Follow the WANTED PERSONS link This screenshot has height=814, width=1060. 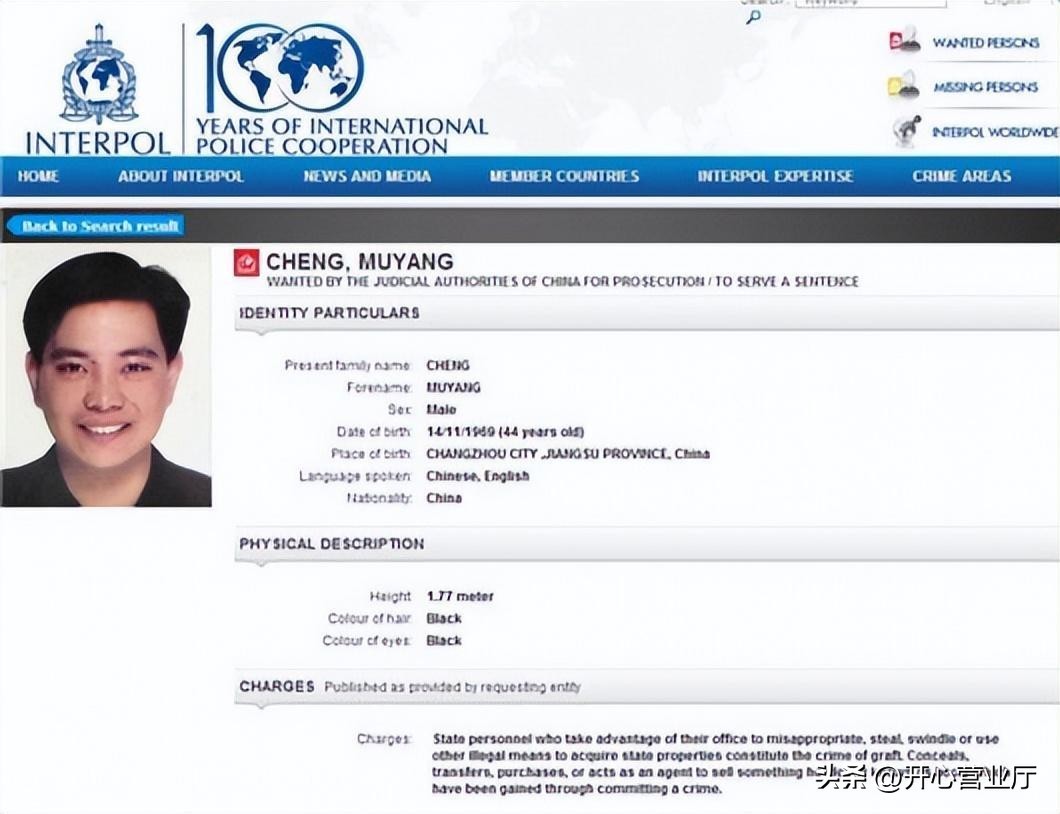point(985,43)
